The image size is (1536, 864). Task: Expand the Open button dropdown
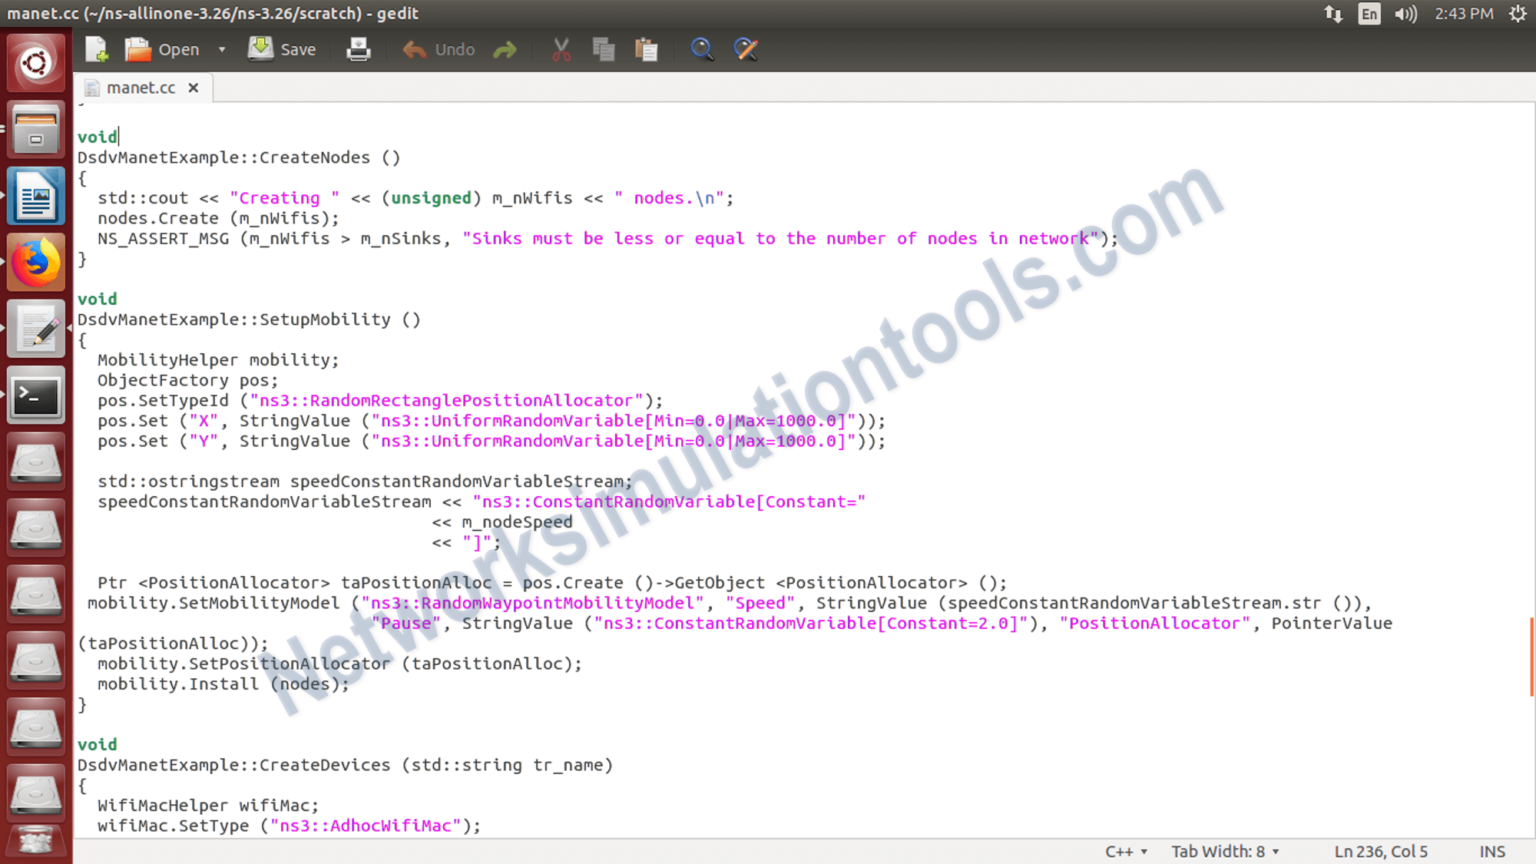[x=221, y=48]
